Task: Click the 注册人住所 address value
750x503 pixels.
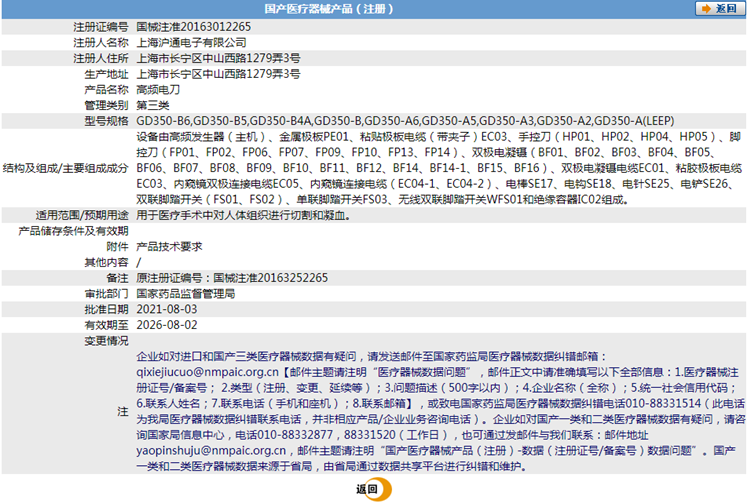Action: [x=218, y=58]
